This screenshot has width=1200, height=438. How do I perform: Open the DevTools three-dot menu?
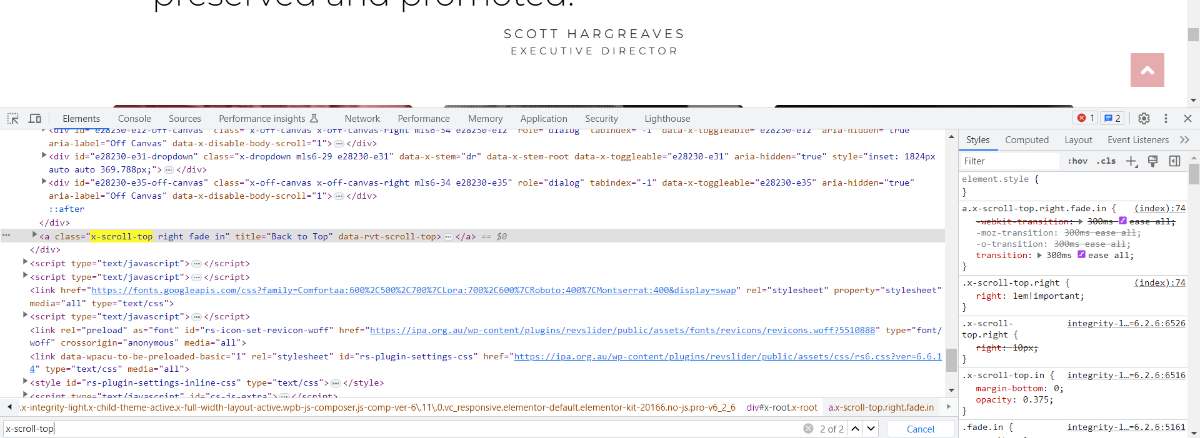point(1166,118)
